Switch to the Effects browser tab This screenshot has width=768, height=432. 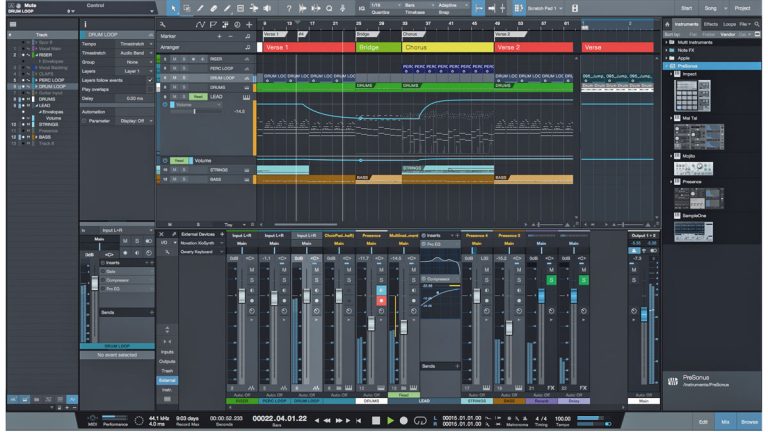[x=709, y=22]
